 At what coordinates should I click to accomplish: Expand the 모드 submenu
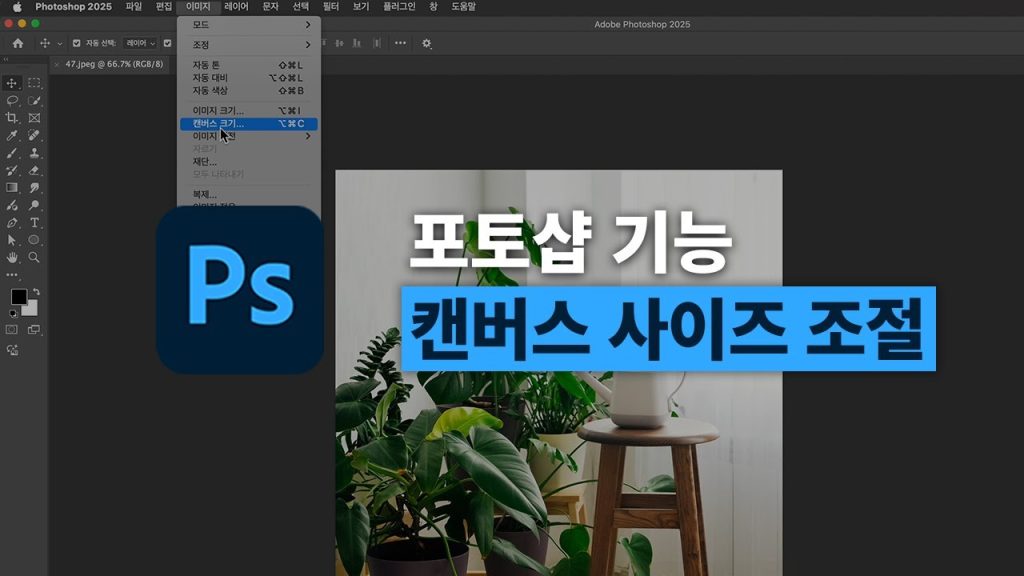point(250,24)
